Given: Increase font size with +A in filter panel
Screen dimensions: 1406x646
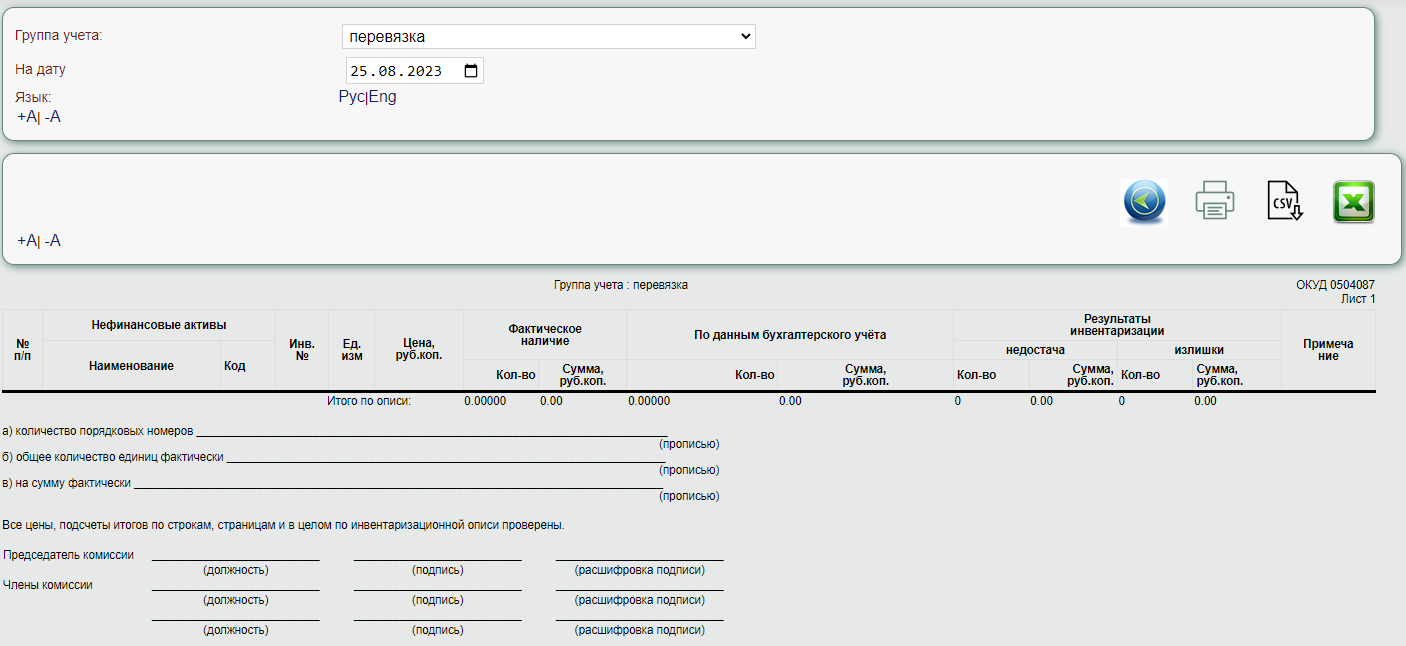Looking at the screenshot, I should [27, 117].
